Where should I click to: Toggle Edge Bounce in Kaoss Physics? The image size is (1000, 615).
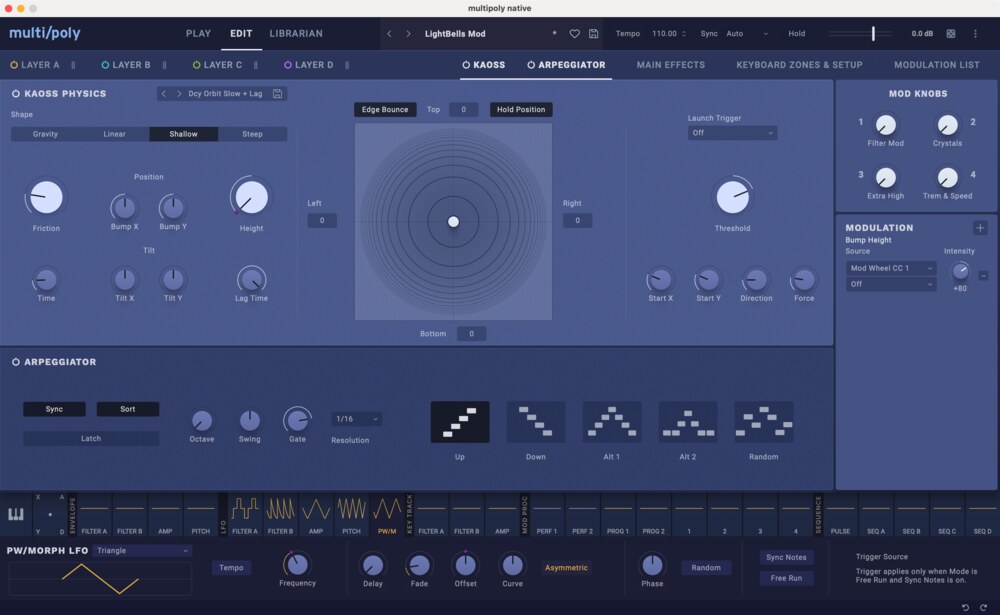pyautogui.click(x=385, y=110)
